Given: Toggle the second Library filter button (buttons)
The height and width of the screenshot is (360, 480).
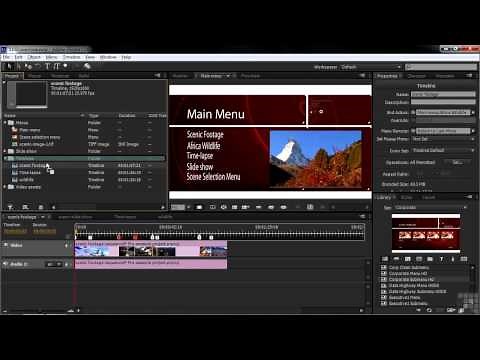Looking at the screenshot, I should coord(396,259).
